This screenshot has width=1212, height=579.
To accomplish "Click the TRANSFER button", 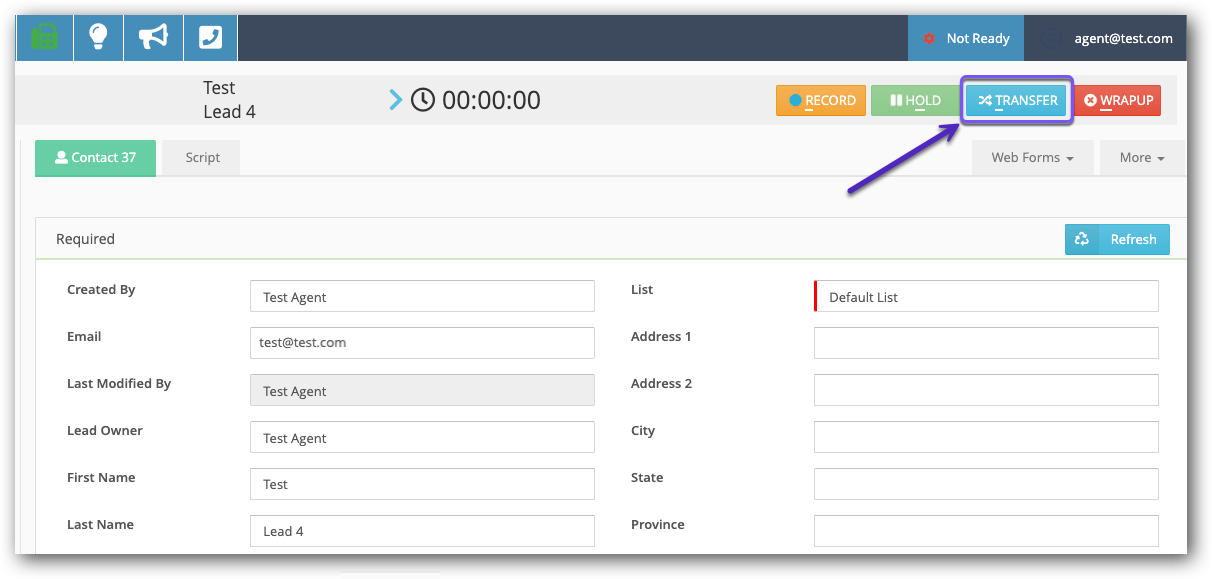I will (x=1017, y=100).
